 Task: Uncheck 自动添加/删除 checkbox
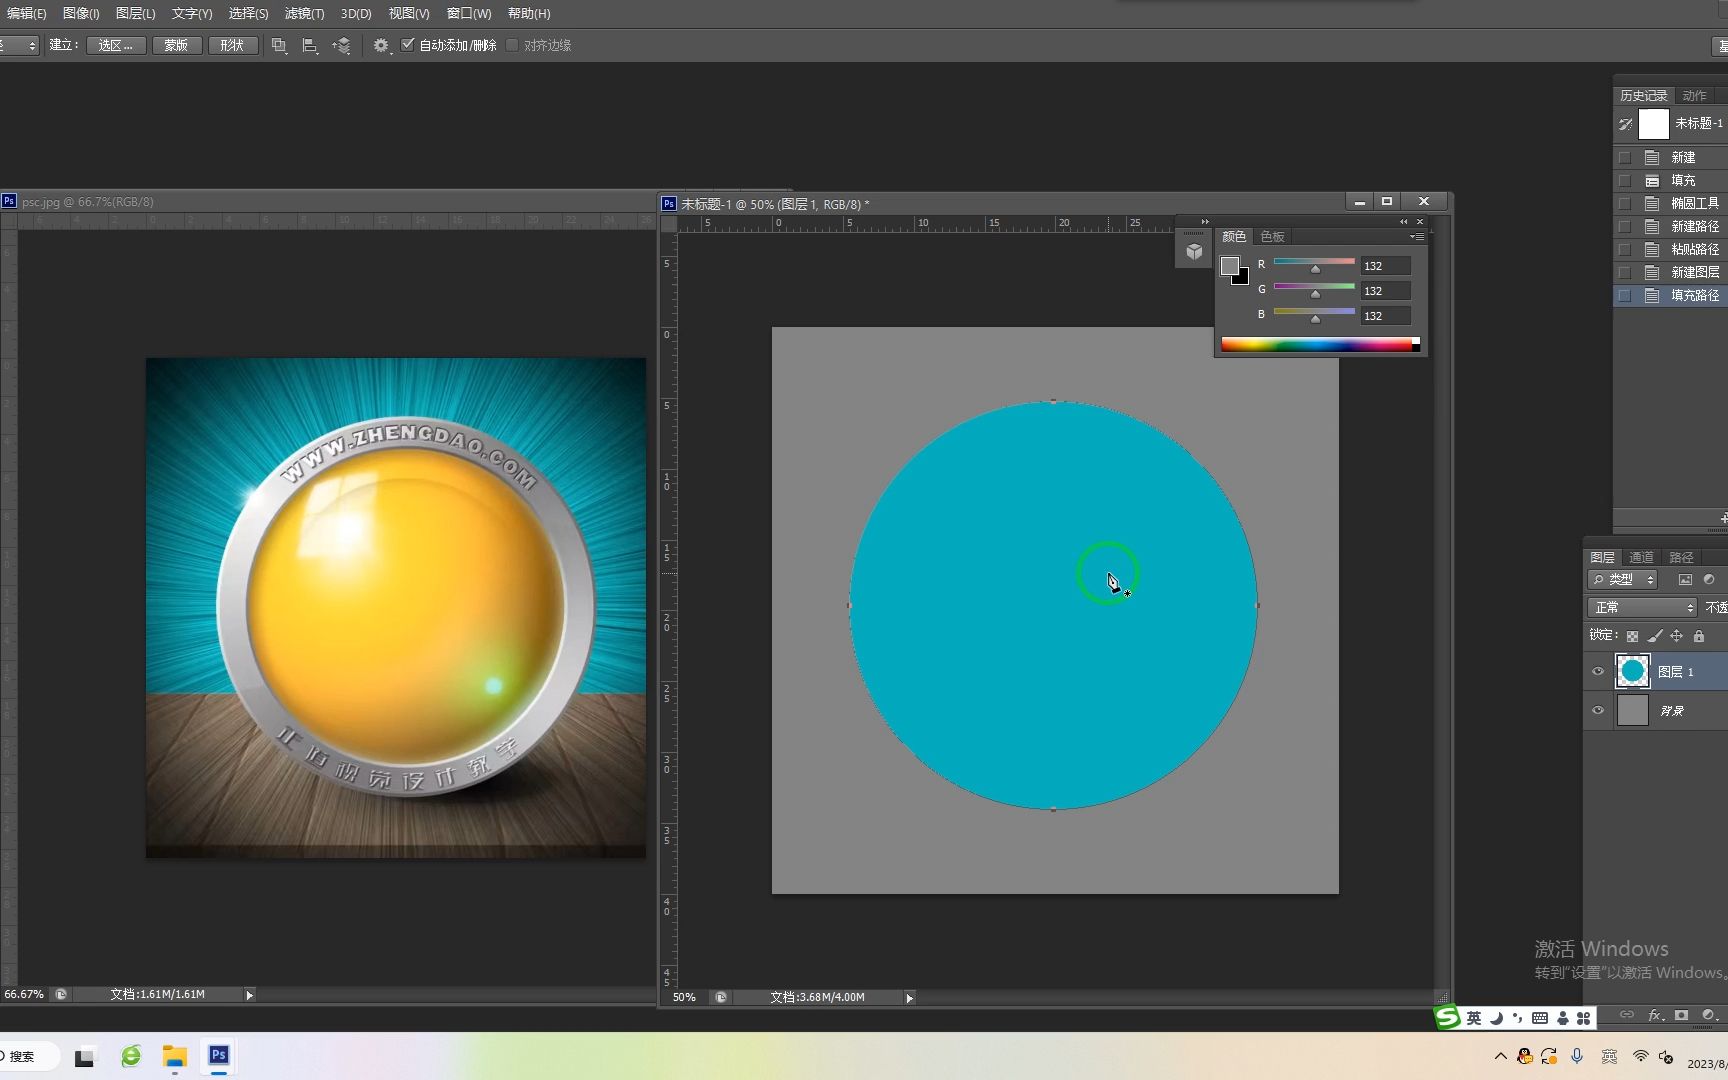pos(408,45)
